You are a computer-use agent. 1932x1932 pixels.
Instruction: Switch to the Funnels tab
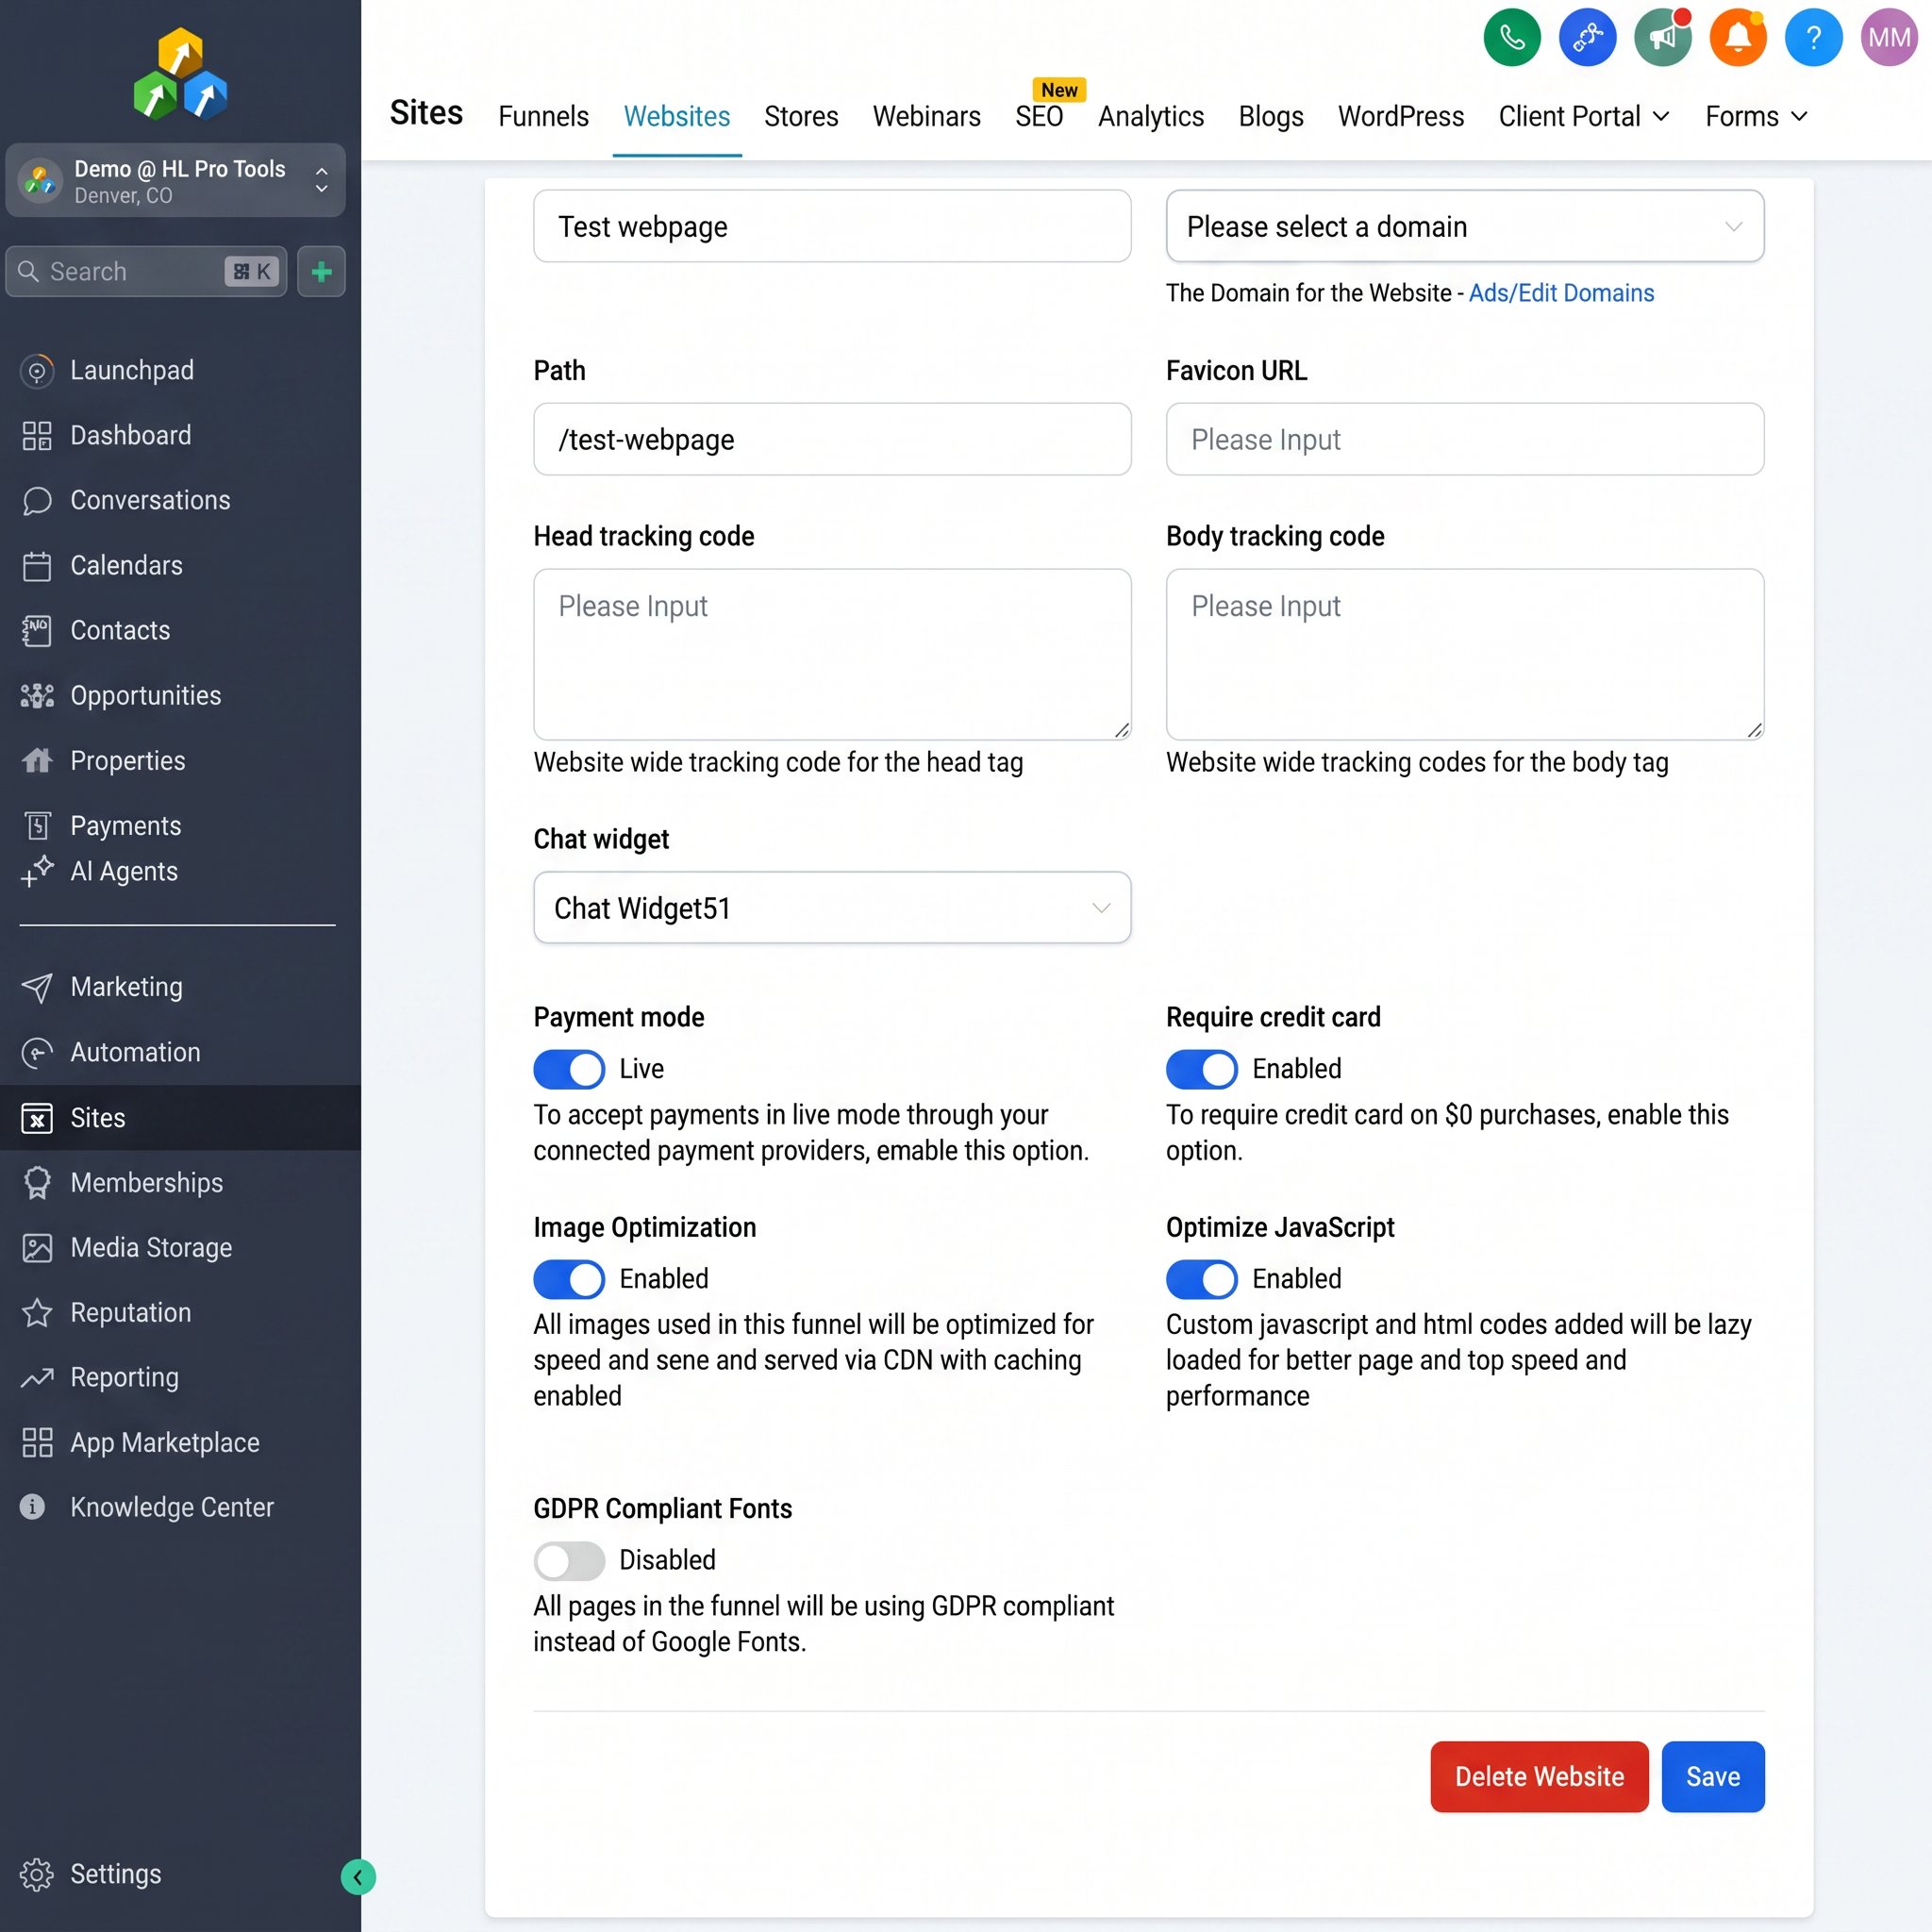pyautogui.click(x=543, y=116)
